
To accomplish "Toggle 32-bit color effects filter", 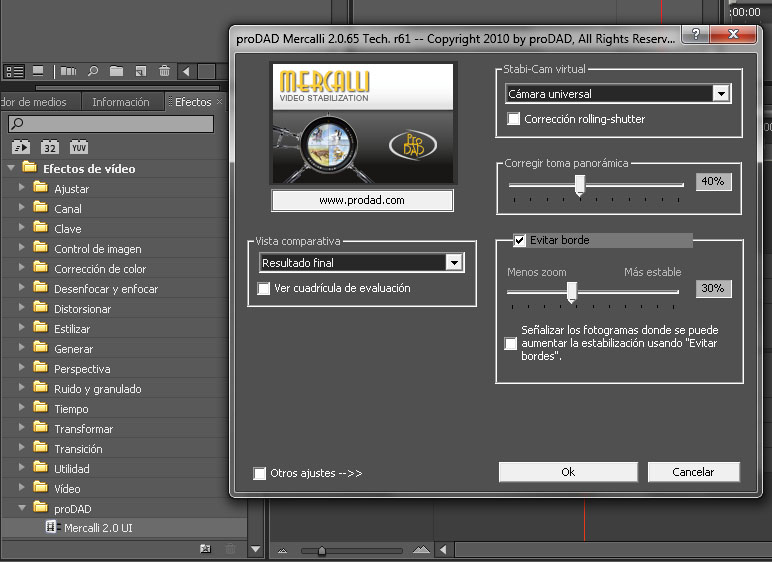I will point(50,147).
